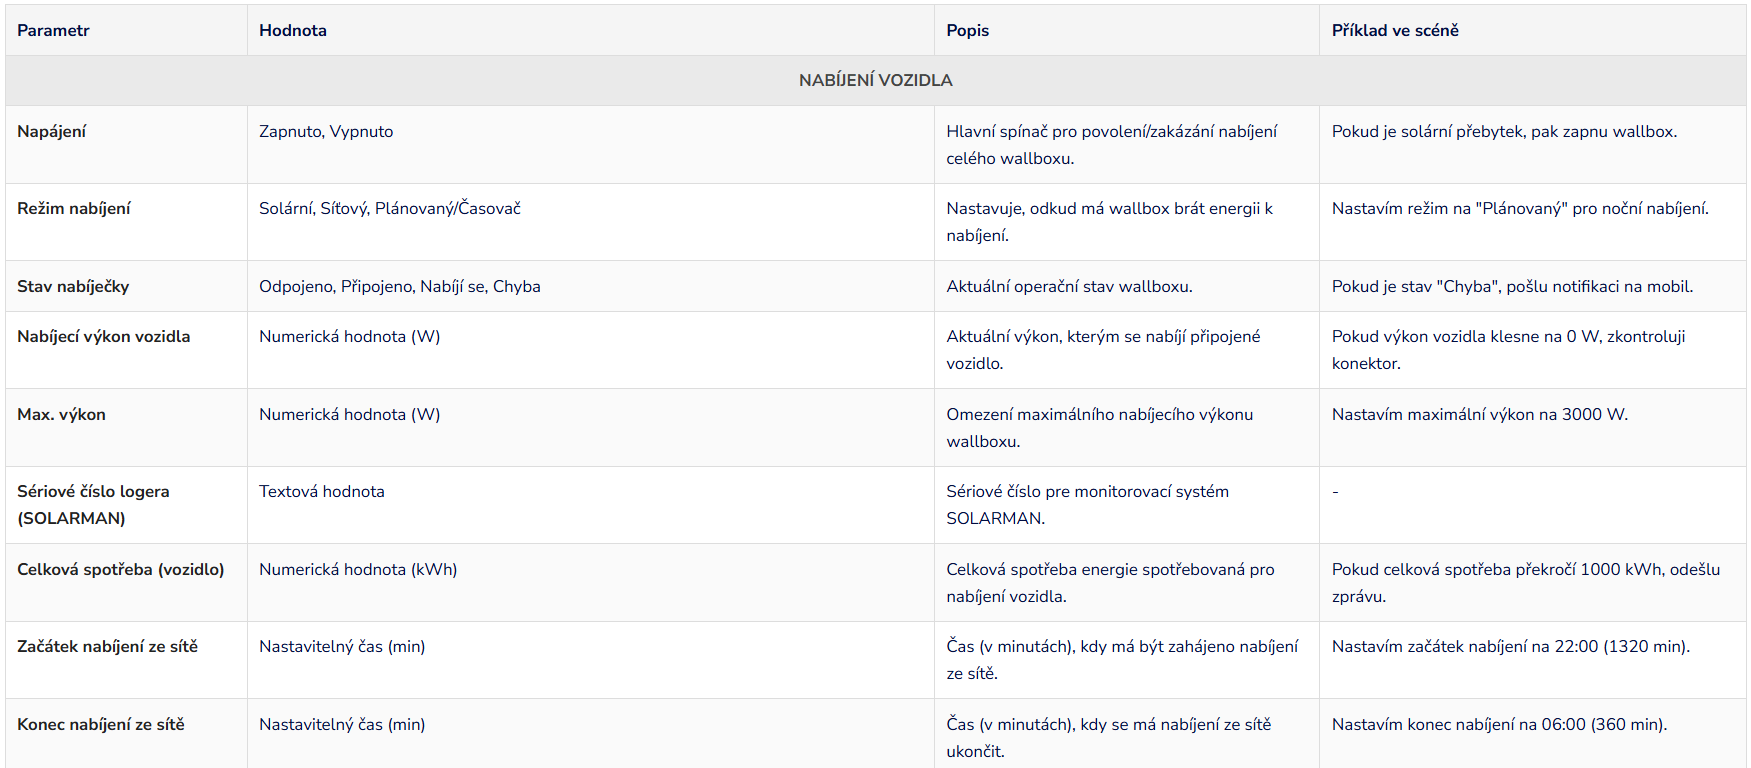The height and width of the screenshot is (768, 1751).
Task: Select the "Solární, Síťový, Plánovaný/Časovač" value
Action: pyautogui.click(x=389, y=208)
